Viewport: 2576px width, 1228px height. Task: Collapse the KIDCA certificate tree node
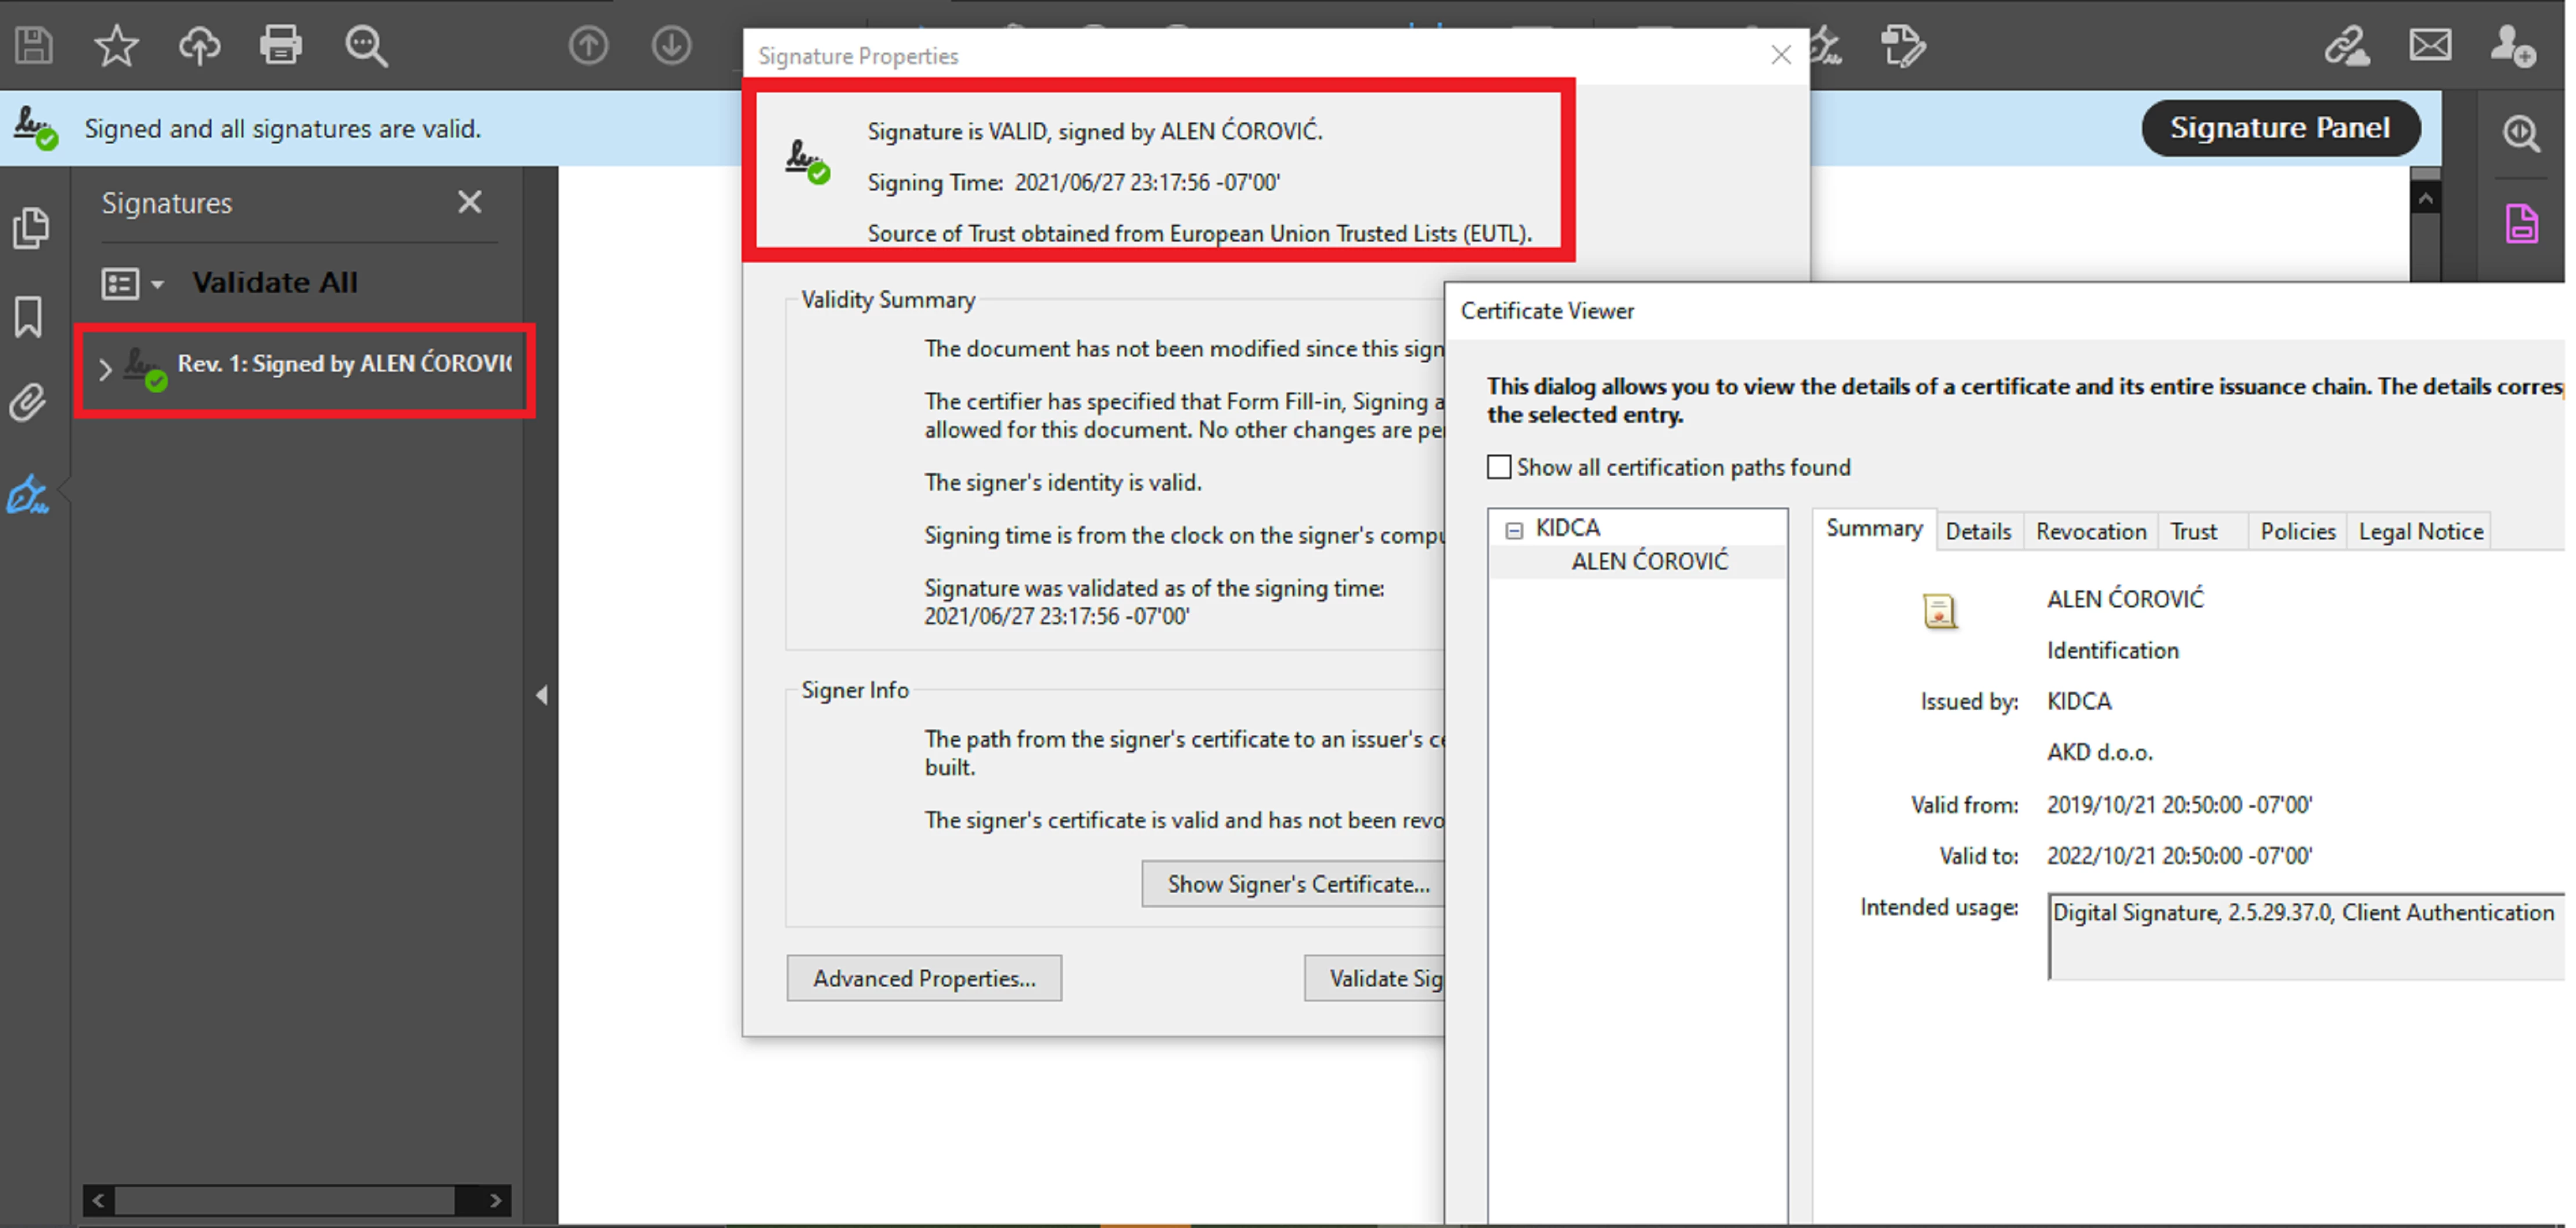pyautogui.click(x=1514, y=530)
